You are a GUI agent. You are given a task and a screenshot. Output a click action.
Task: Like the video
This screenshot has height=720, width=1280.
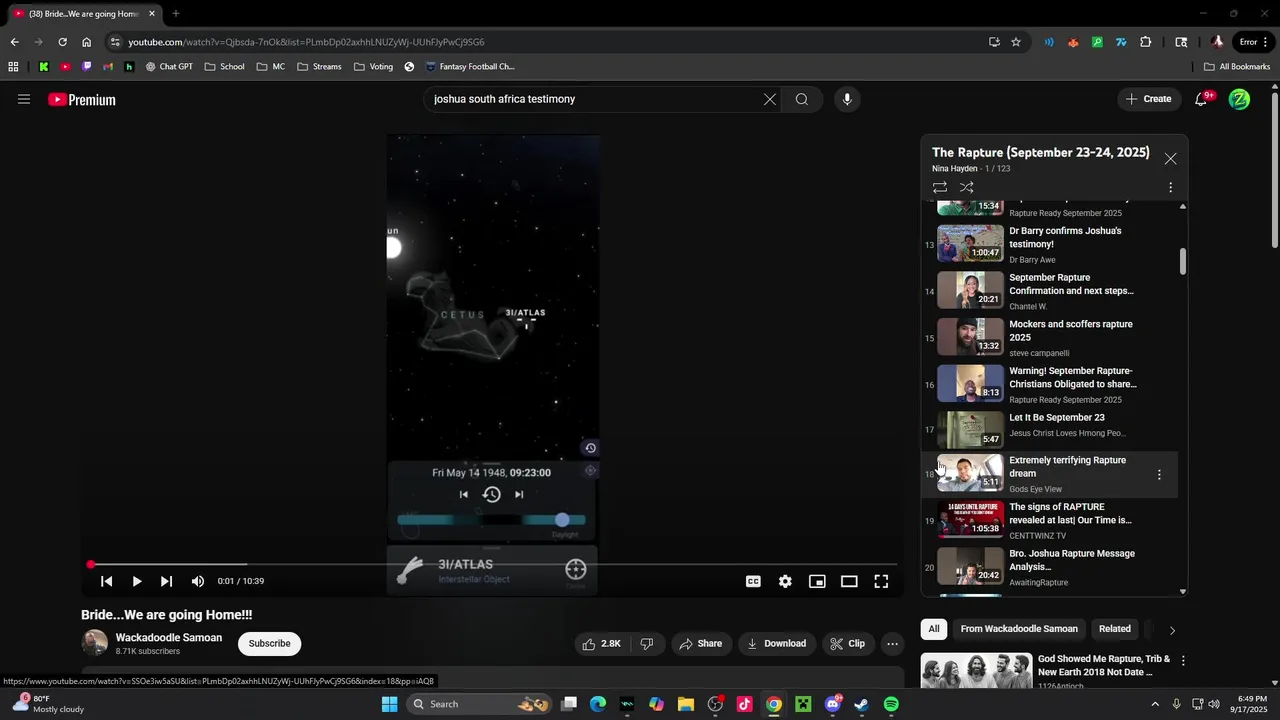(x=601, y=643)
